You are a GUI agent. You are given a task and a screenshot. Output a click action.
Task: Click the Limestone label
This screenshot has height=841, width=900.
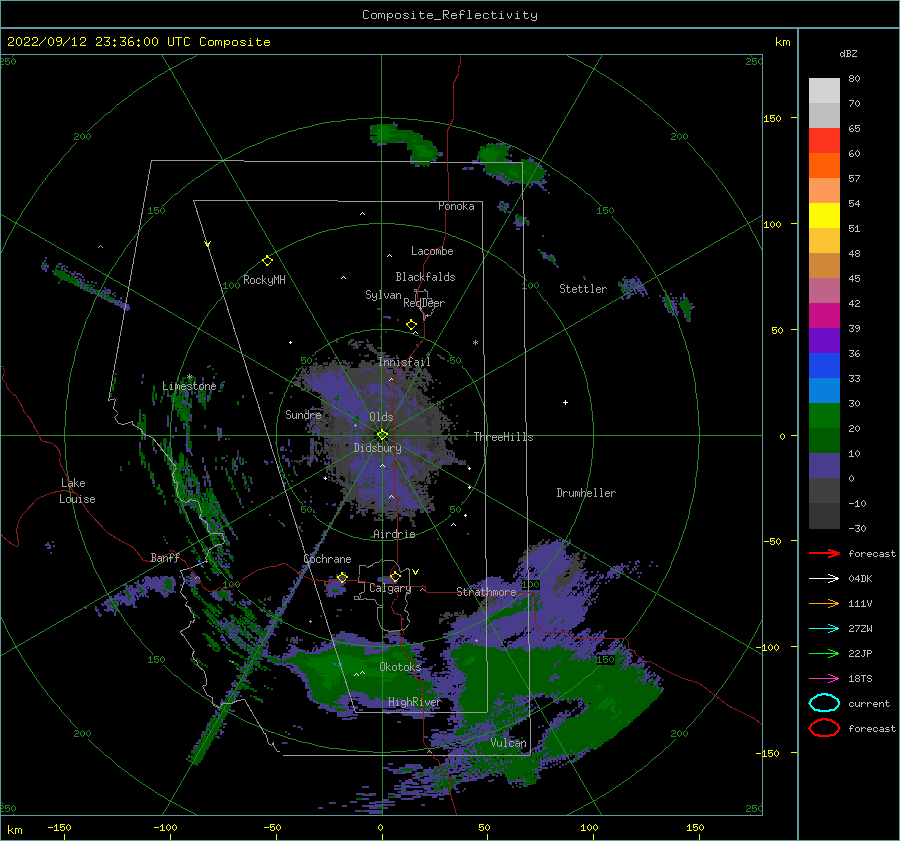tap(189, 386)
